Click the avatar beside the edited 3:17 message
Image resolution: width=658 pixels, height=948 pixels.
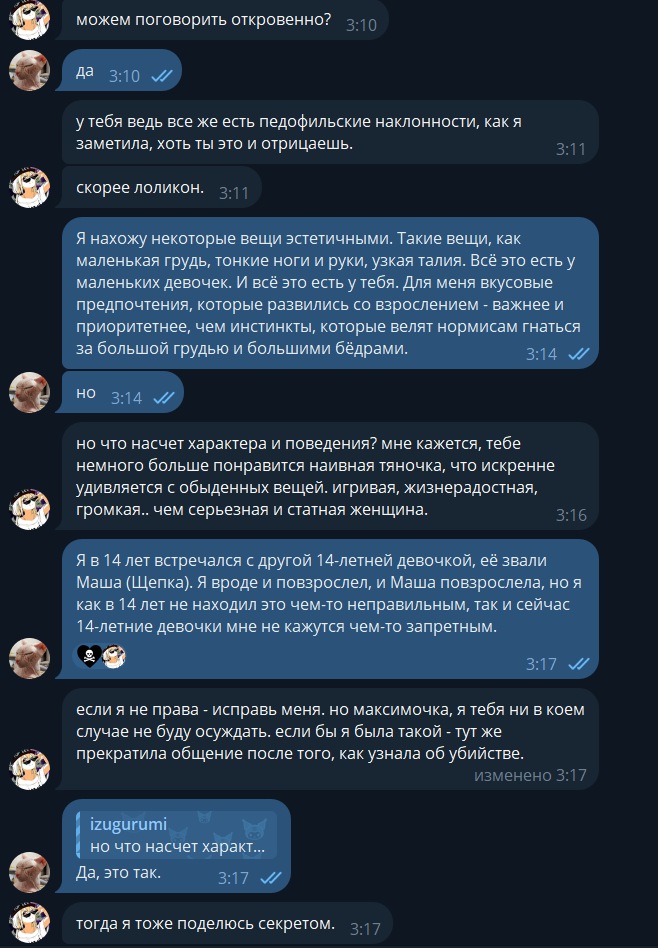click(29, 769)
